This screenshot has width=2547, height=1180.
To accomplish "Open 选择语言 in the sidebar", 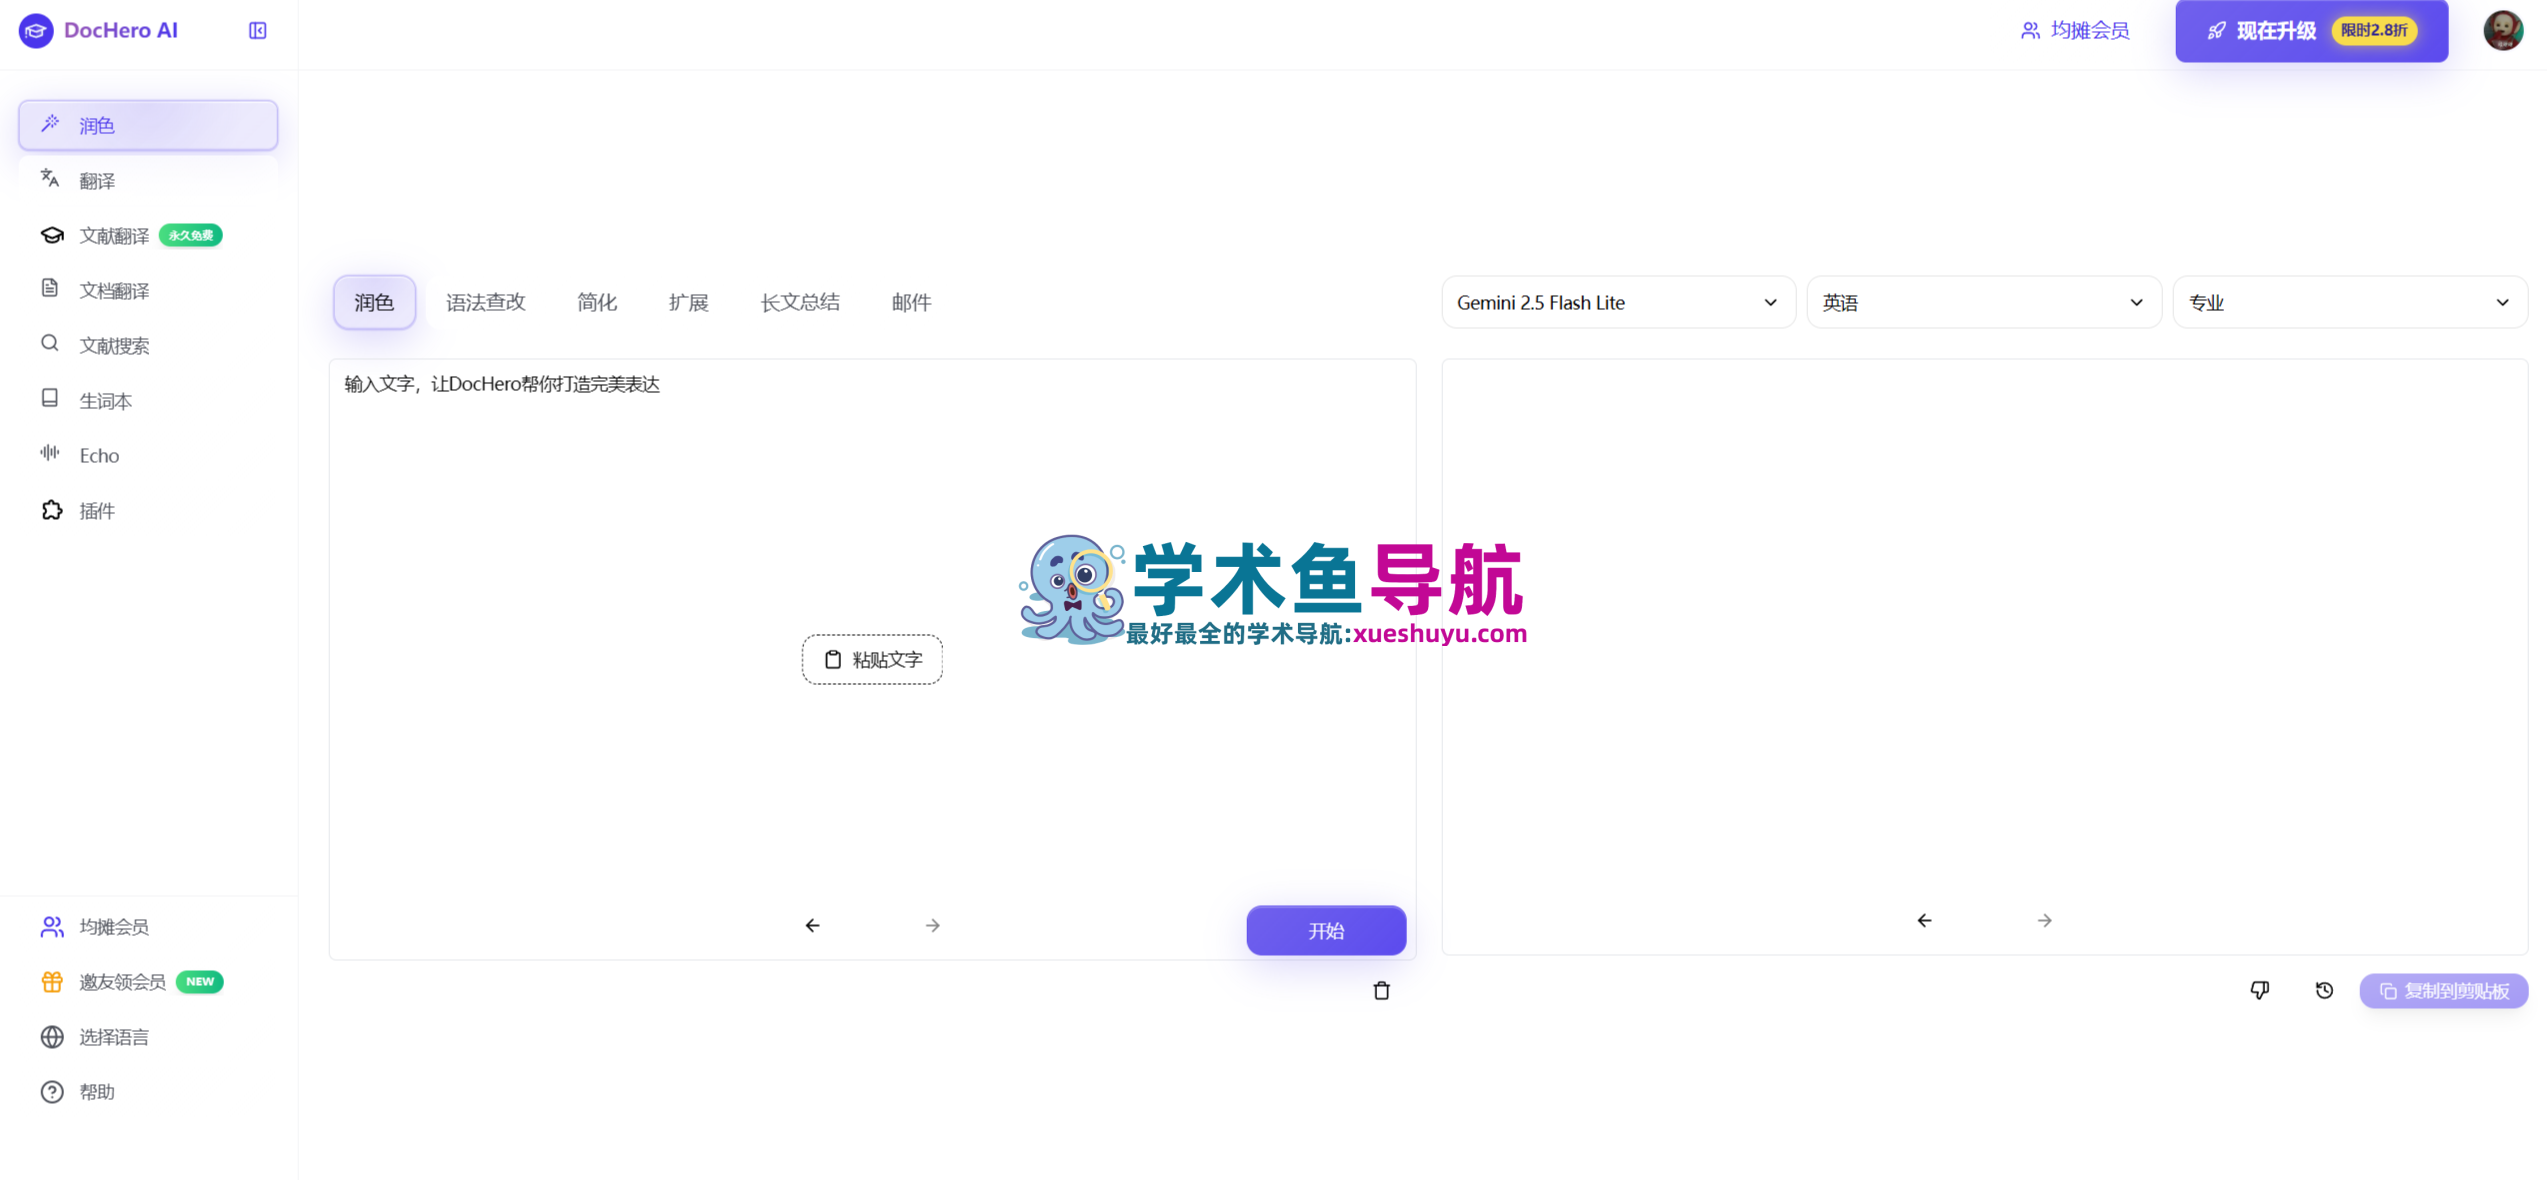I will [x=148, y=1036].
